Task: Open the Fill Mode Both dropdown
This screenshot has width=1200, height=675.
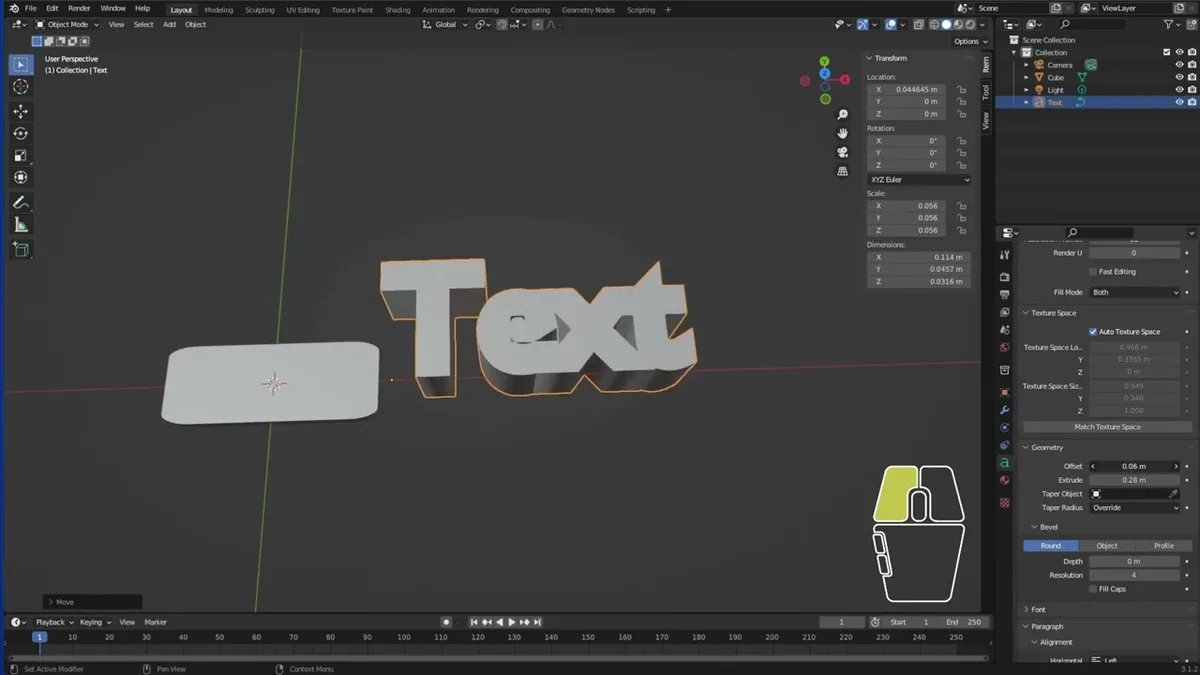Action: click(x=1134, y=292)
